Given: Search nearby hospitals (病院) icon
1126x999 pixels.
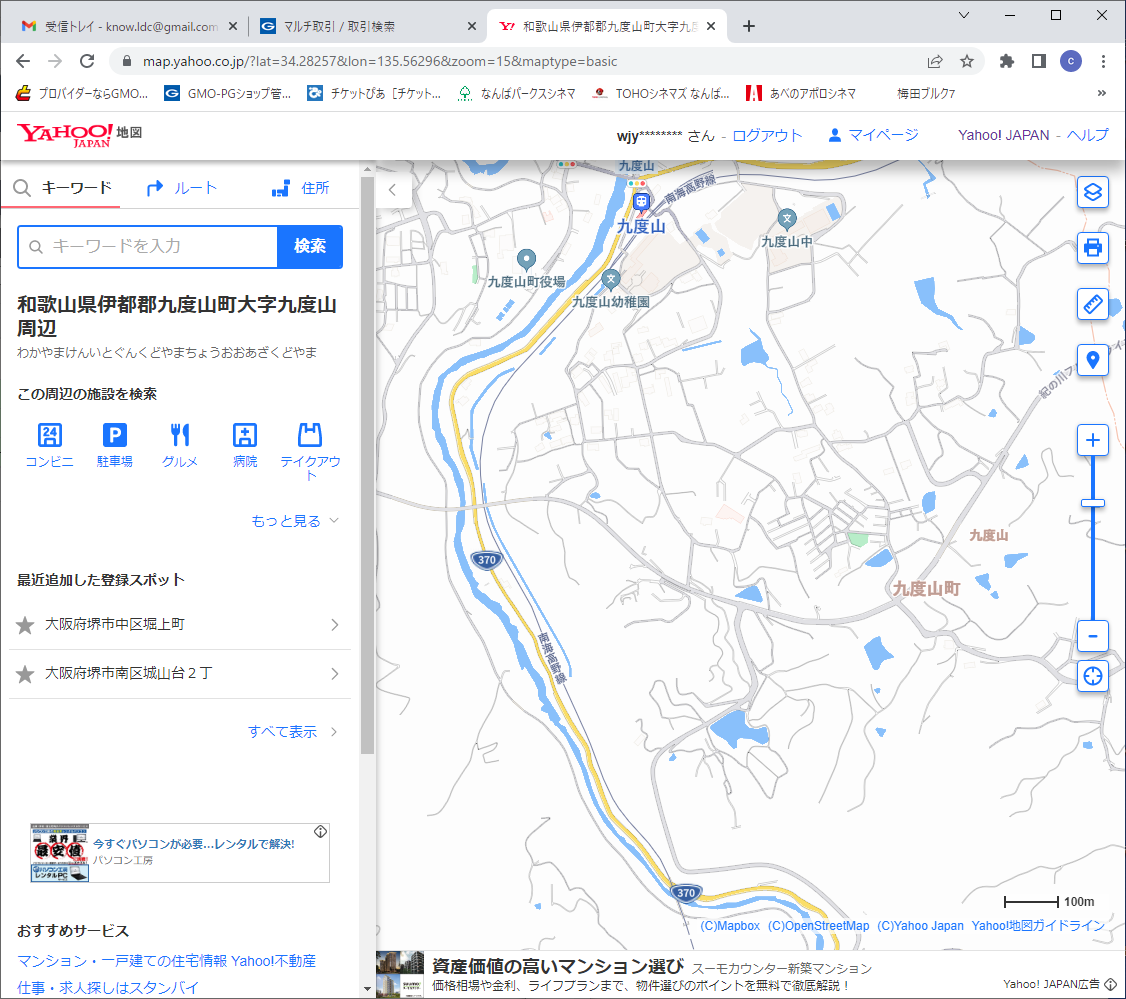Looking at the screenshot, I should tap(245, 435).
